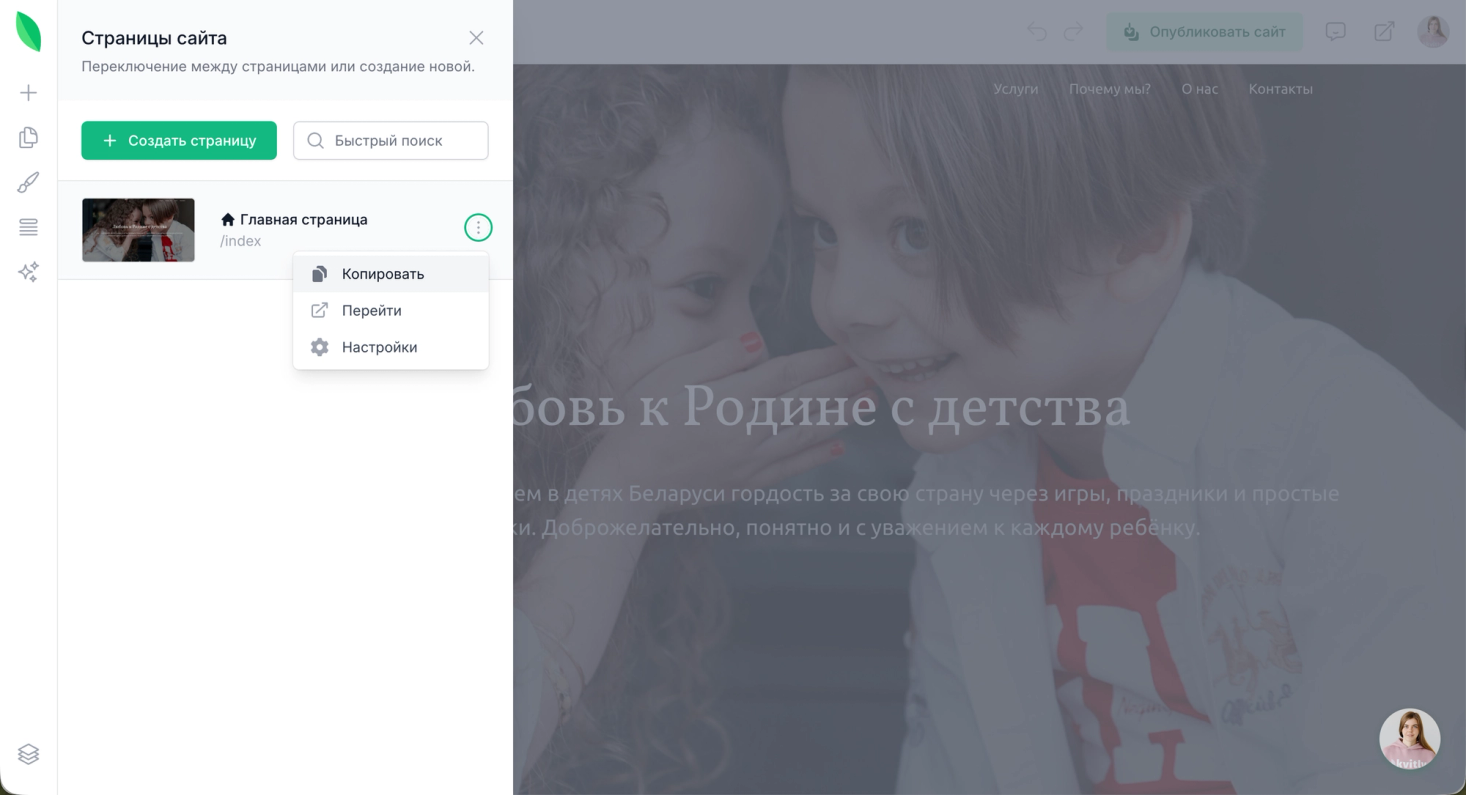The height and width of the screenshot is (795, 1466).
Task: Open the external preview link icon
Action: (1384, 32)
